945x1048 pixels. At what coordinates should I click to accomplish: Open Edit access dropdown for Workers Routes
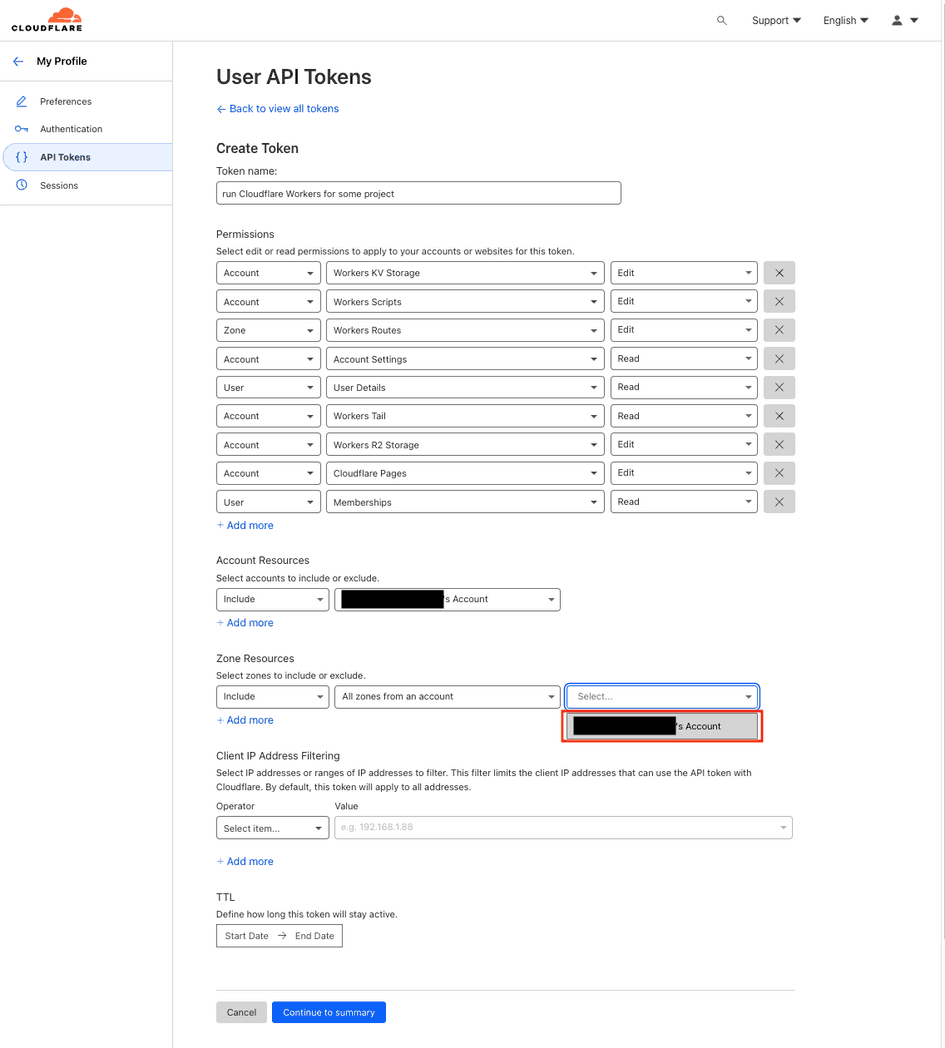684,330
